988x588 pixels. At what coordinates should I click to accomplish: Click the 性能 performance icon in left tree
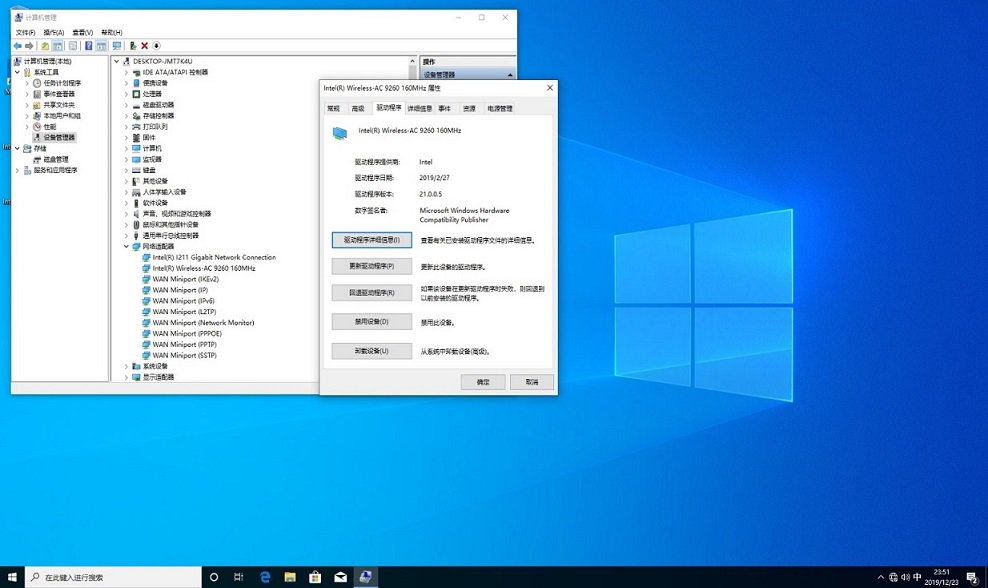coord(37,127)
